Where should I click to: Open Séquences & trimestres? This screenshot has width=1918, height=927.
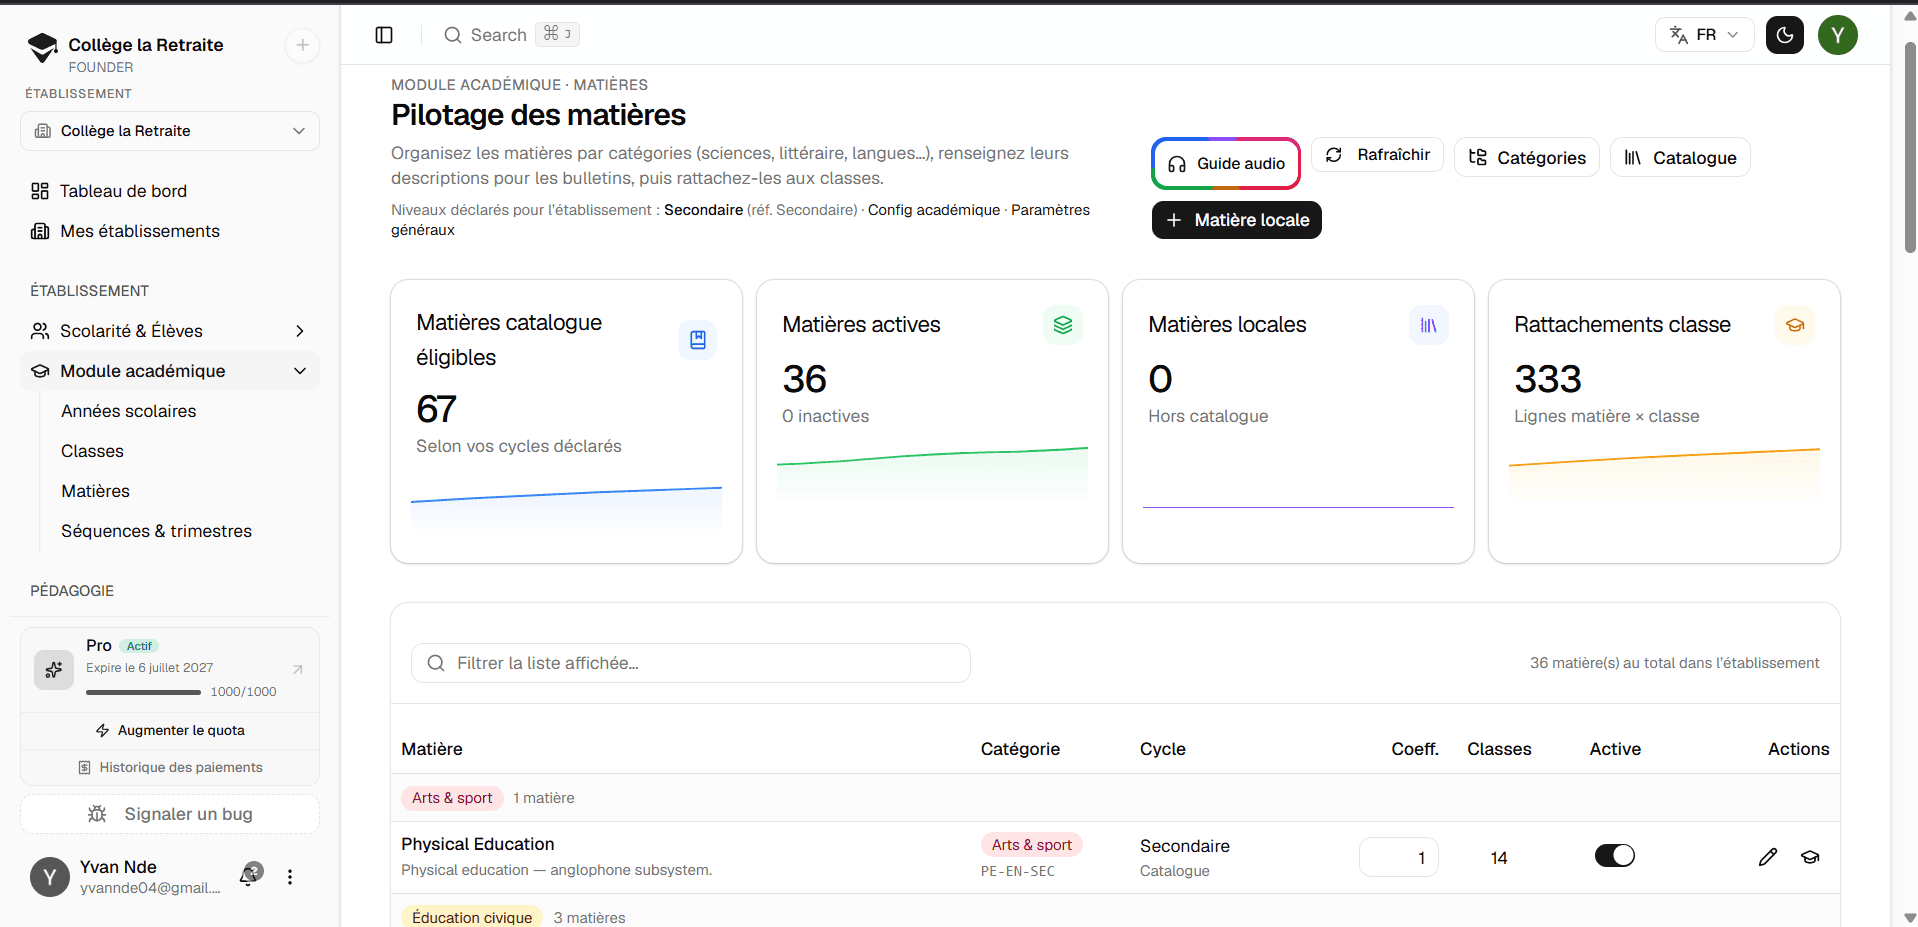(x=156, y=531)
